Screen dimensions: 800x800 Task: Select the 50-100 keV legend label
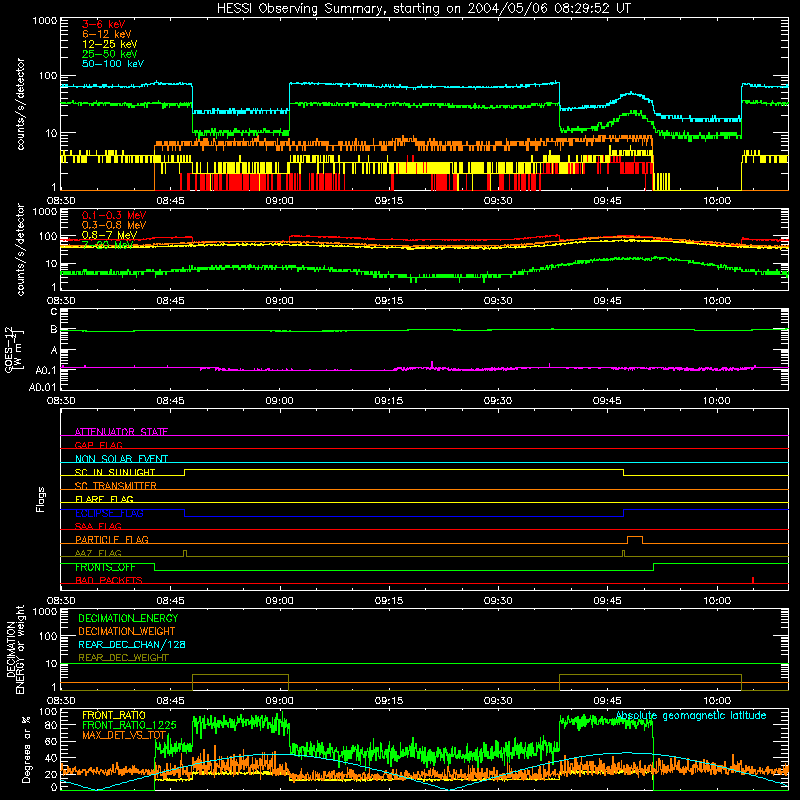coord(113,64)
